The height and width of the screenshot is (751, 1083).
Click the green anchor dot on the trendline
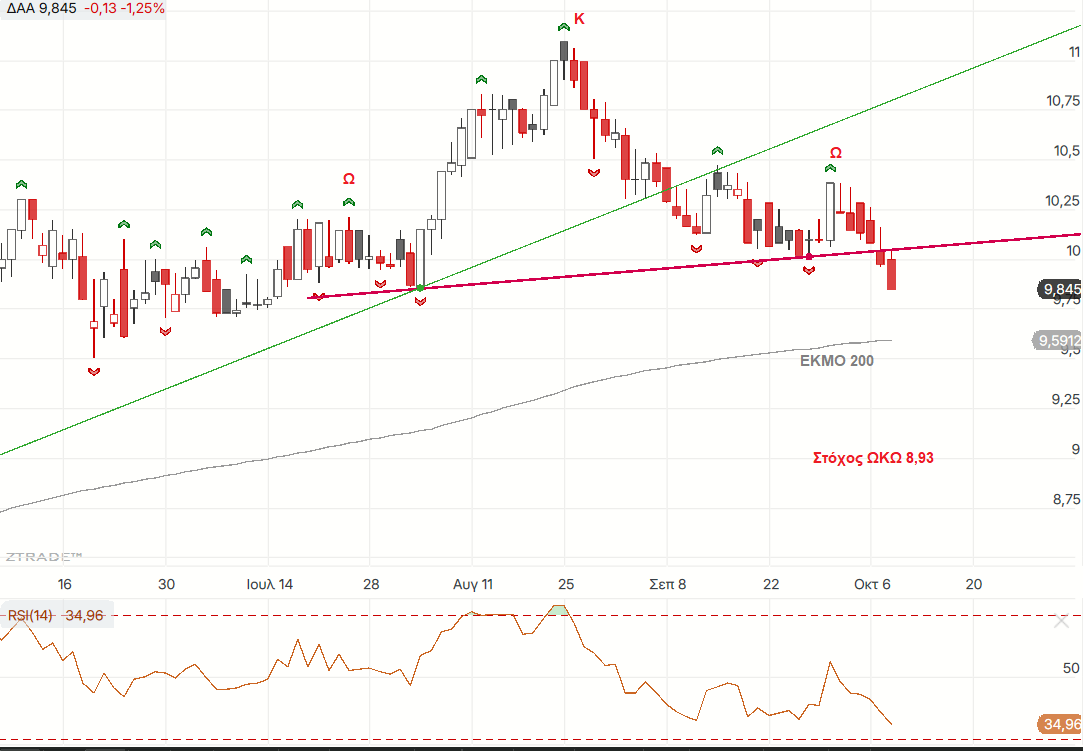click(x=420, y=288)
